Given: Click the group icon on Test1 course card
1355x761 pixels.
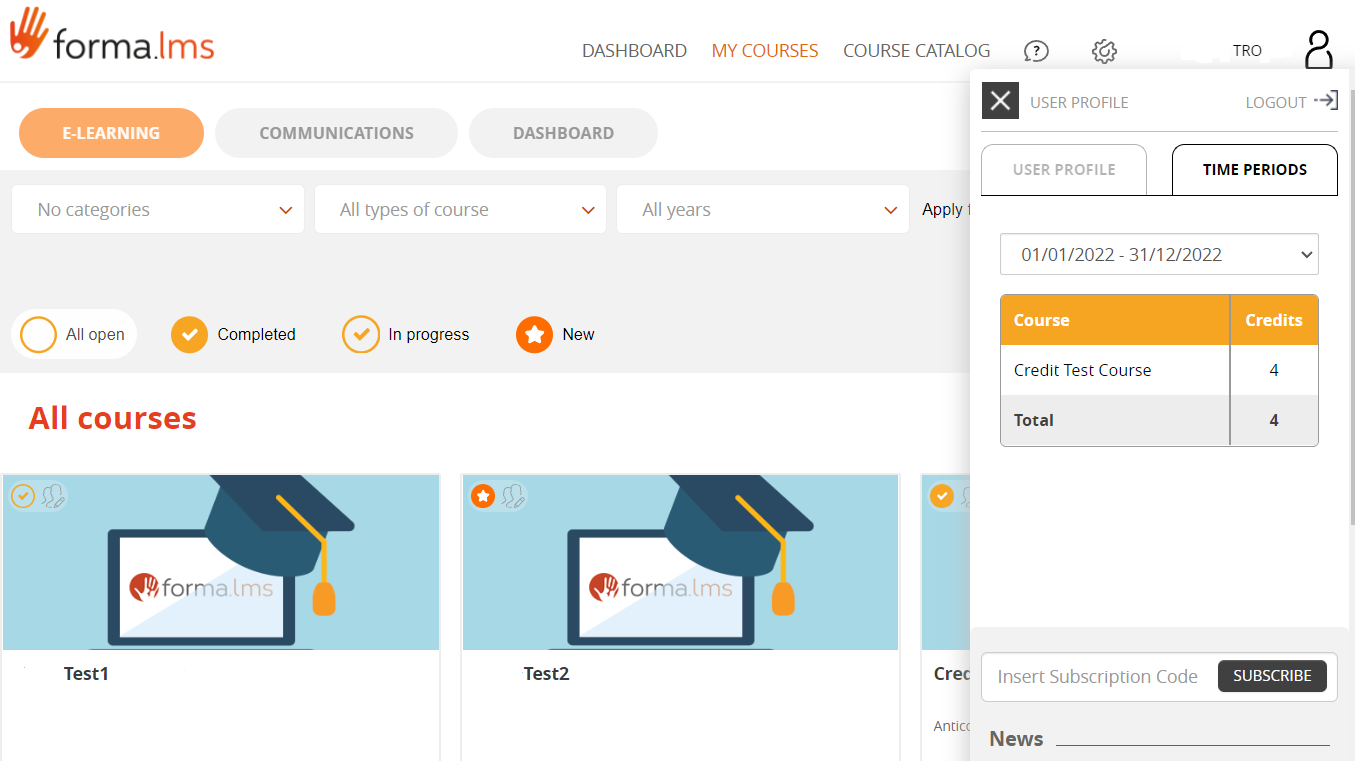Looking at the screenshot, I should (52, 496).
